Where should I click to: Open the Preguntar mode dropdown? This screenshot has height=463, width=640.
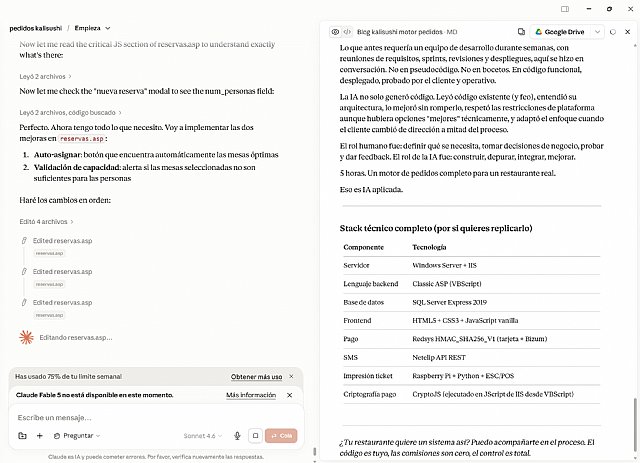click(x=77, y=436)
